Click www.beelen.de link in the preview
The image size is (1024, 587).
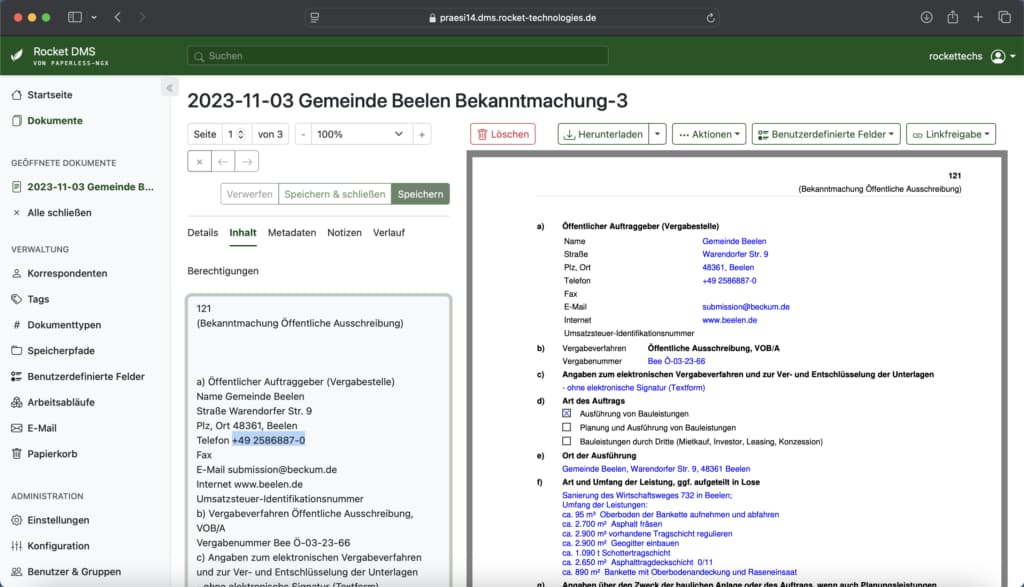point(729,320)
